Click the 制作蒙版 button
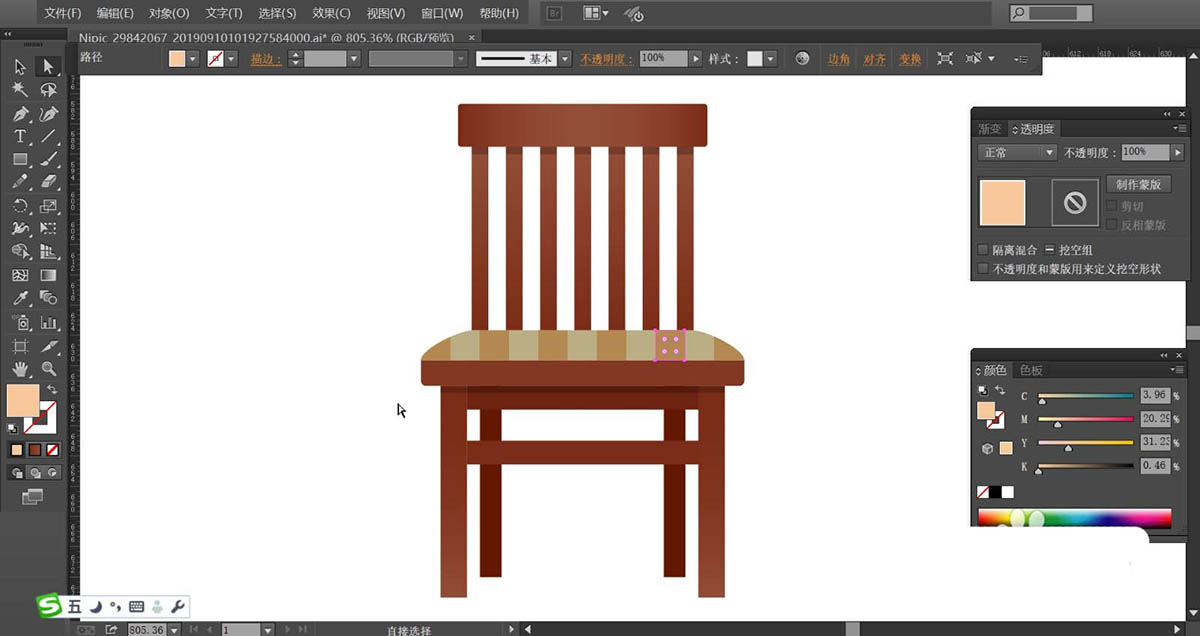Viewport: 1200px width, 636px height. [1138, 184]
